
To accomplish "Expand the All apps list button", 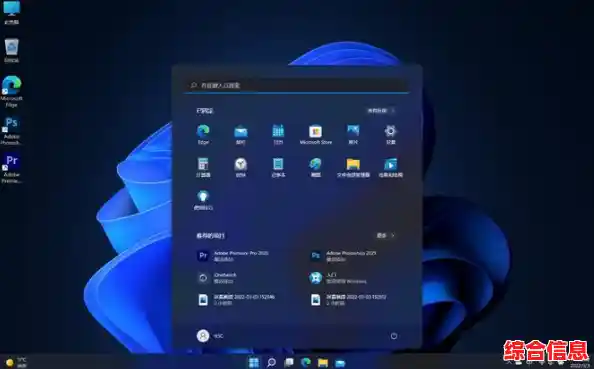I will tap(381, 111).
